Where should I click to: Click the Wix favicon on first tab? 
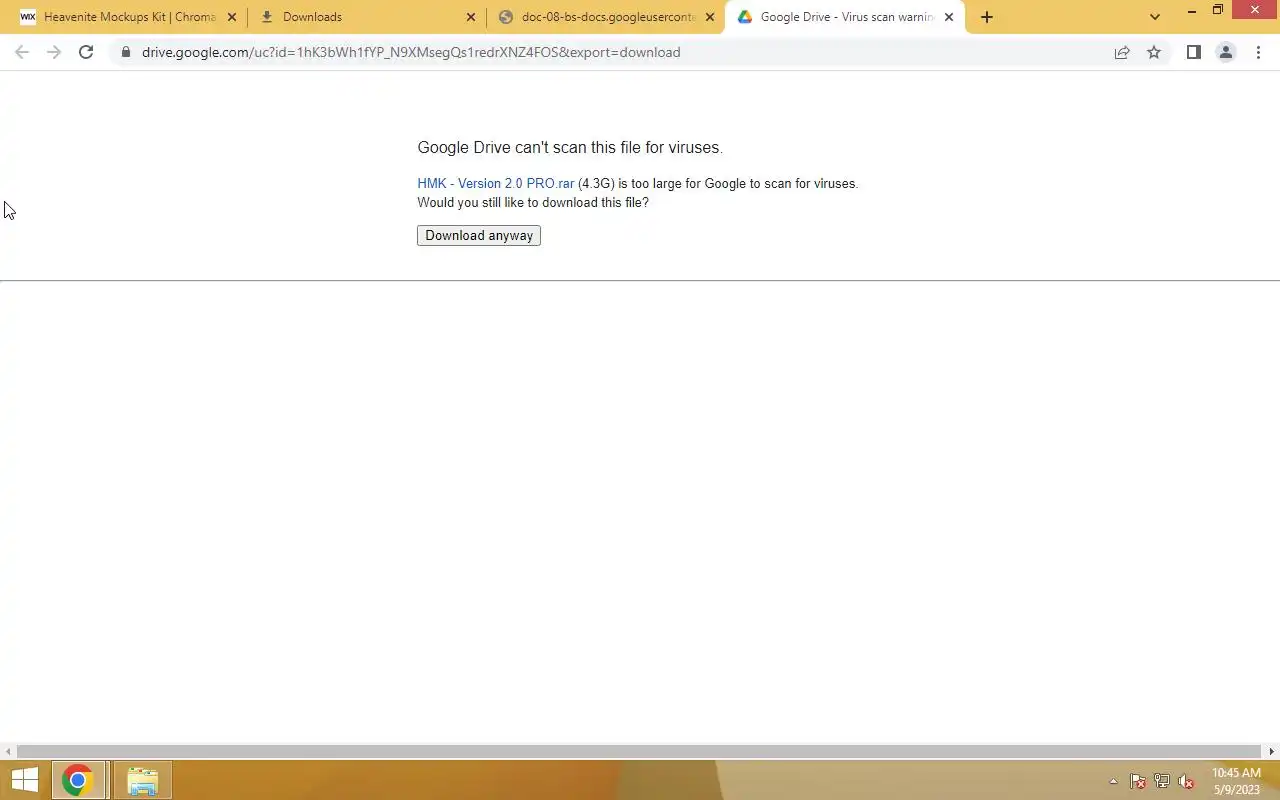coord(28,17)
